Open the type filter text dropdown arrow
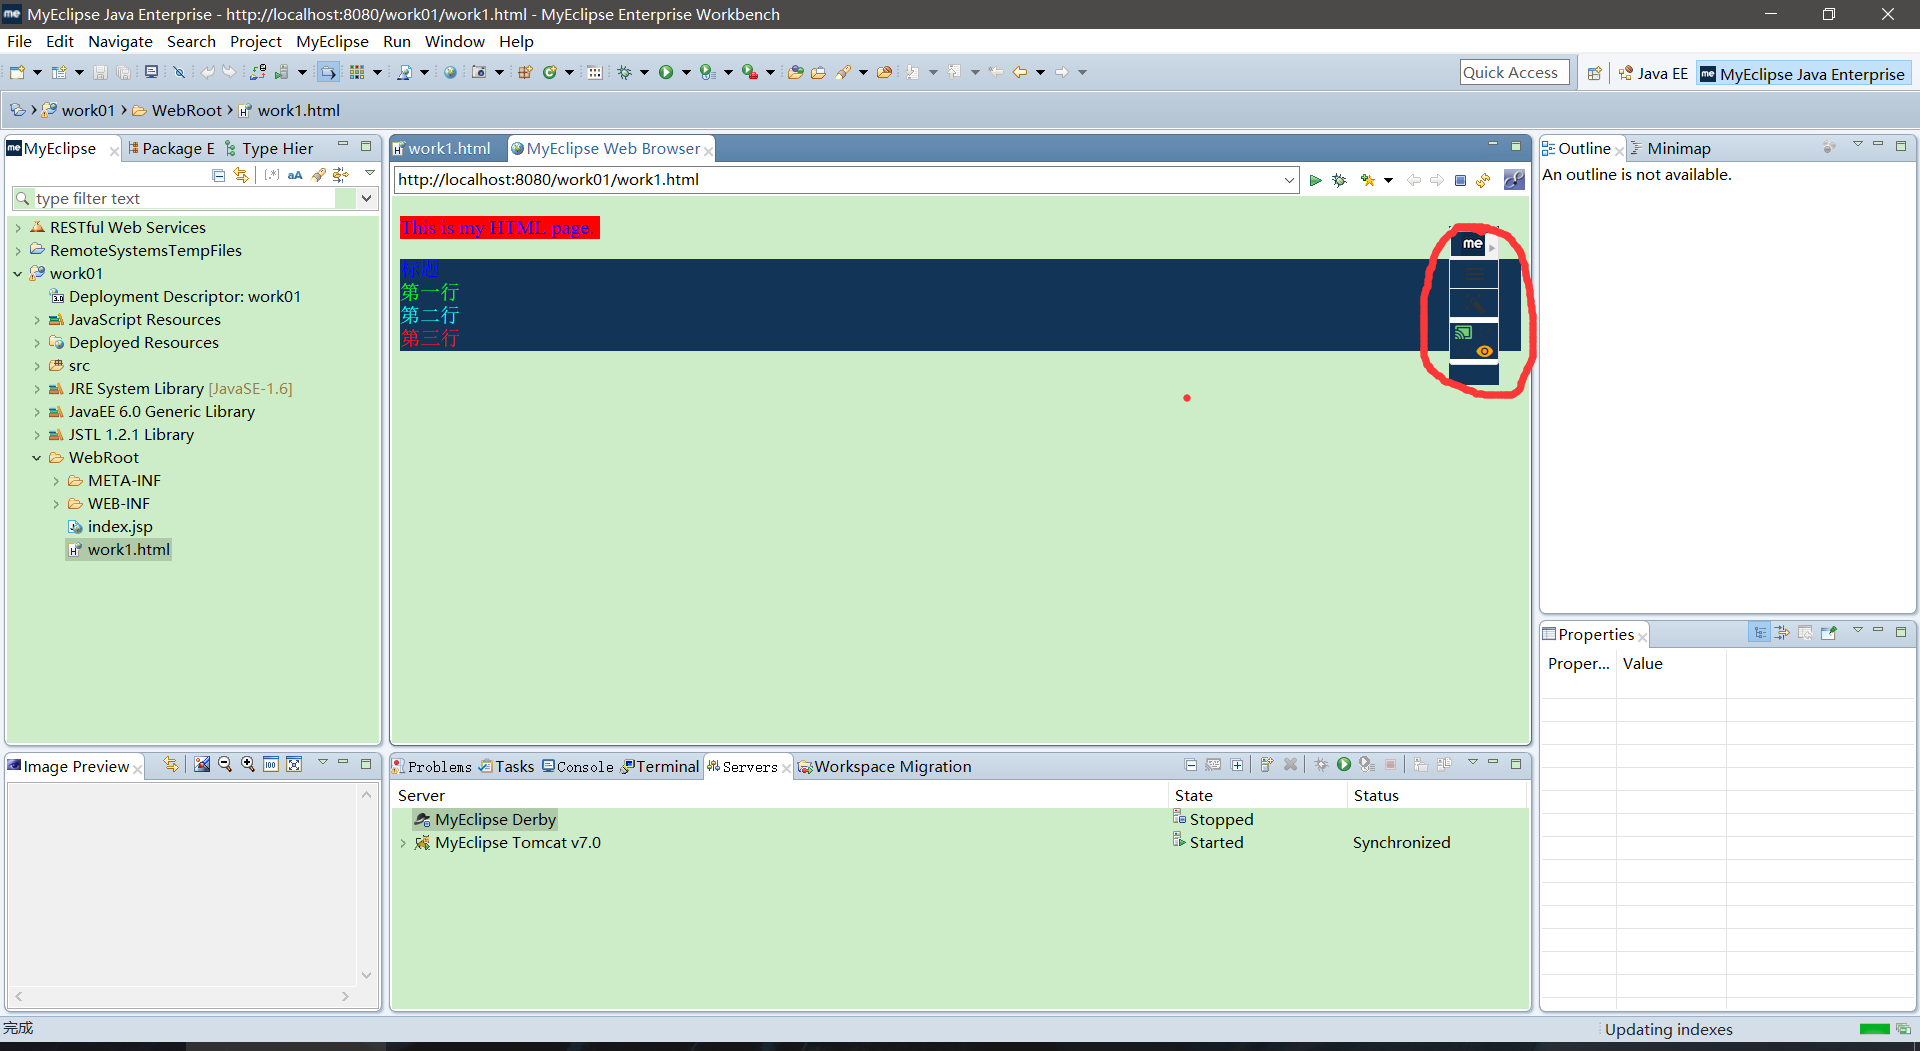The width and height of the screenshot is (1920, 1051). [x=367, y=198]
